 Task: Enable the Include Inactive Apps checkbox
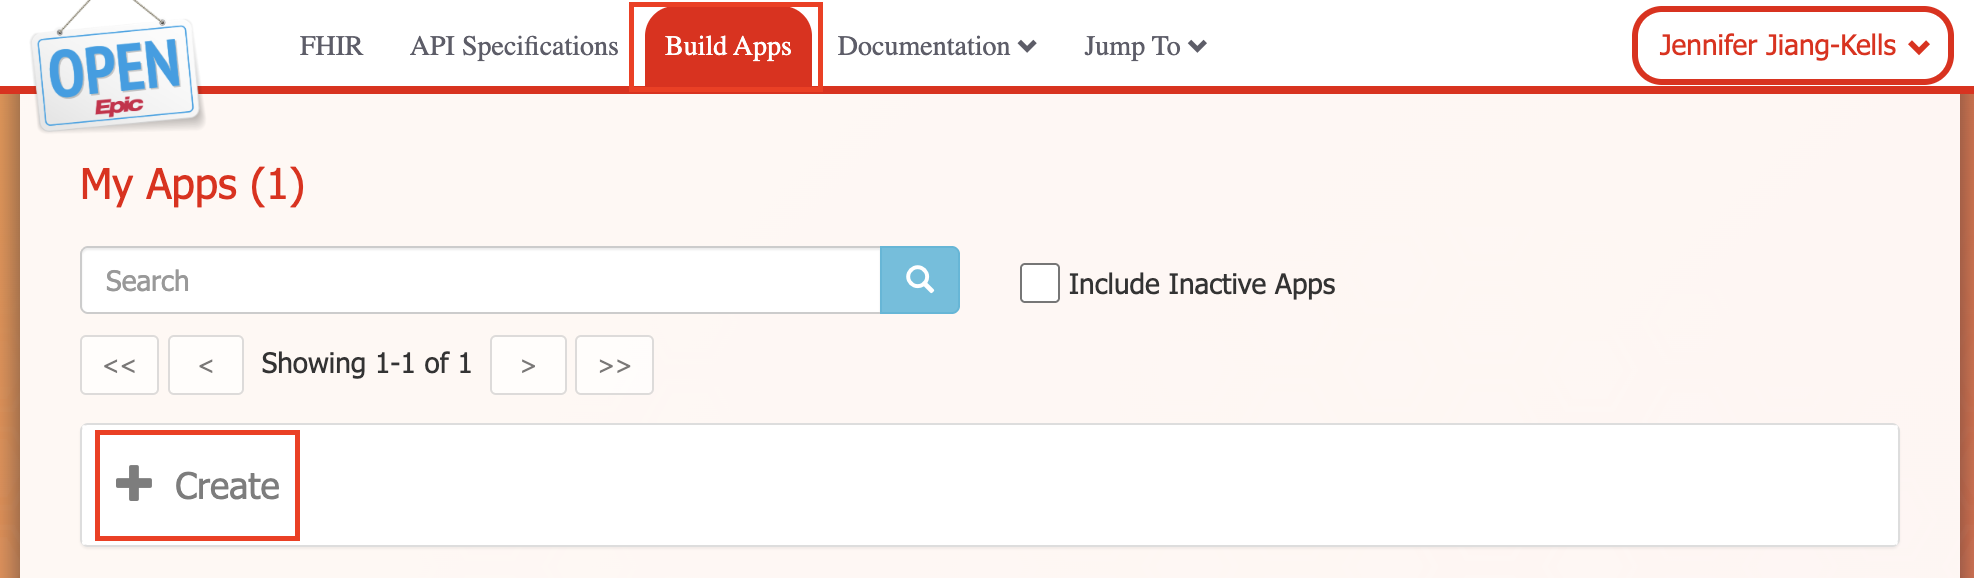point(1039,283)
